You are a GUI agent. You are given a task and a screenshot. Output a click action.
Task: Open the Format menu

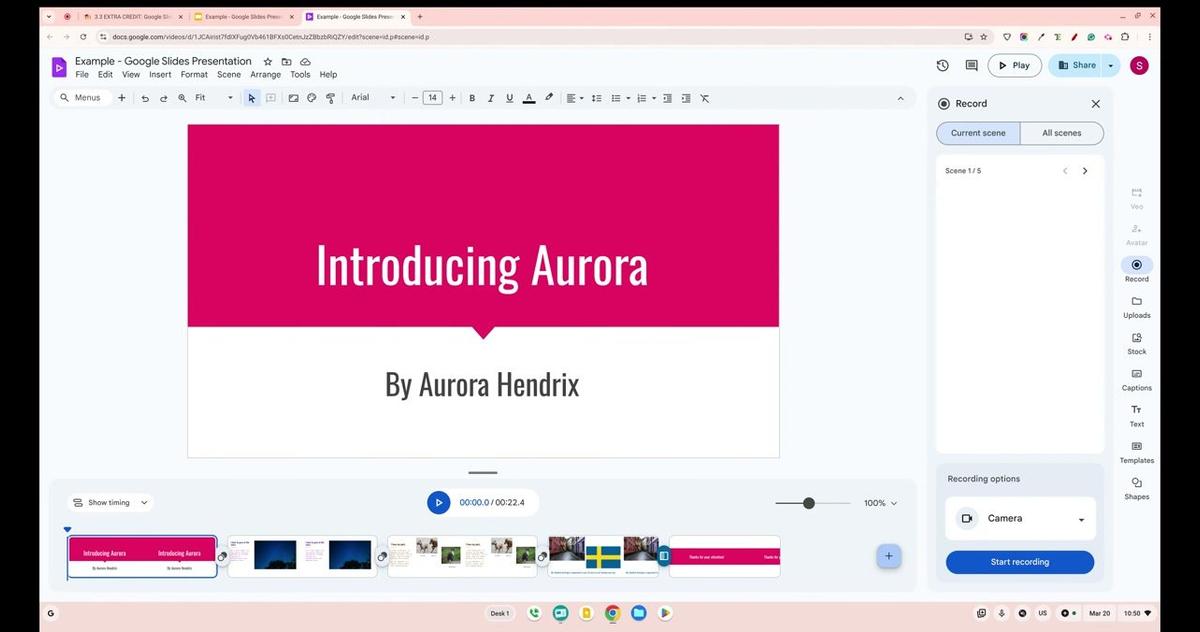[x=193, y=74]
